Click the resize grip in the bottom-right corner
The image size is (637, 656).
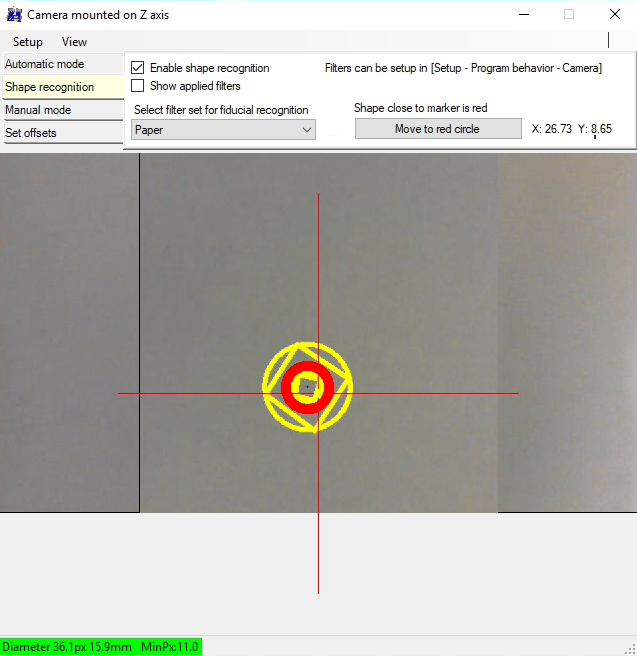coord(630,649)
